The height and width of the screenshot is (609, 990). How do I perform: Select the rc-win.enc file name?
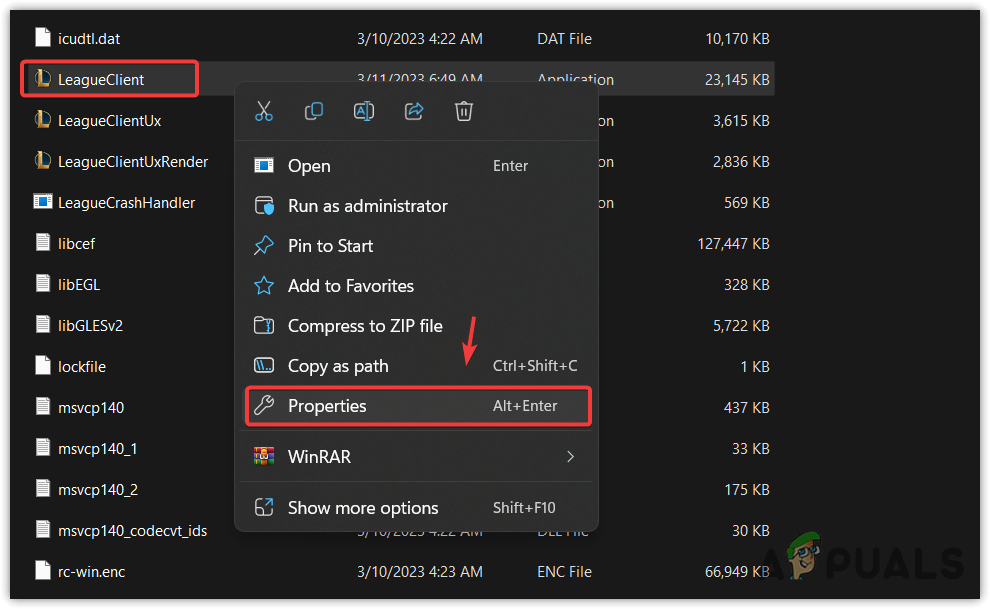(x=92, y=572)
